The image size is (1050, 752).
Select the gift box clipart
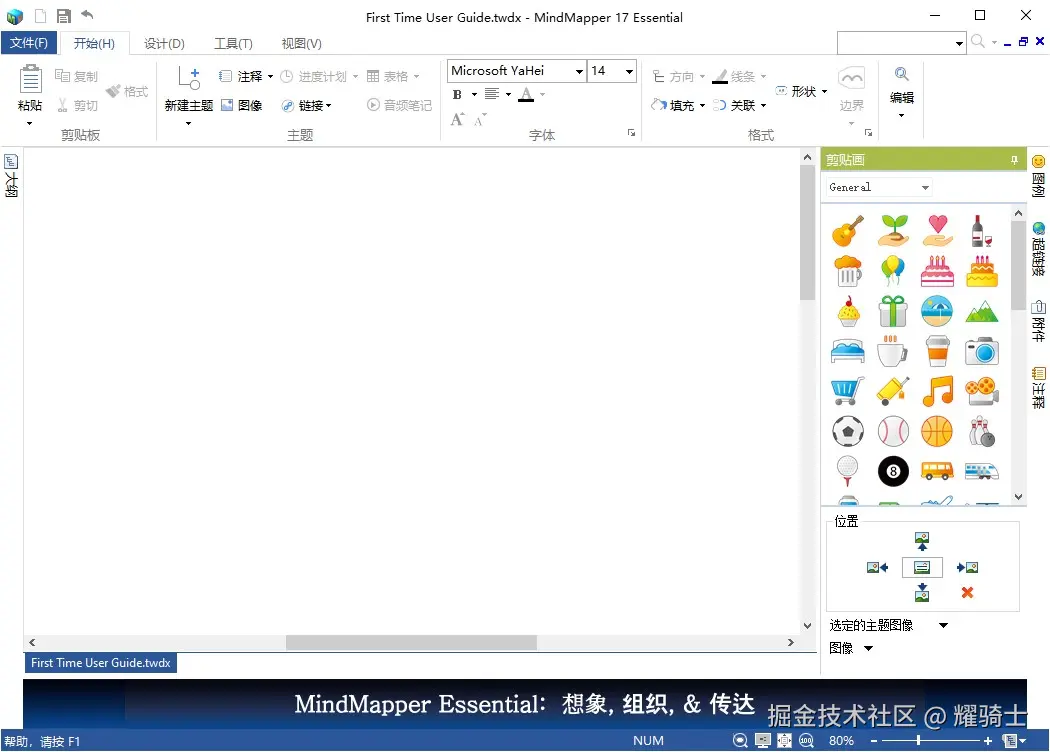pos(893,311)
